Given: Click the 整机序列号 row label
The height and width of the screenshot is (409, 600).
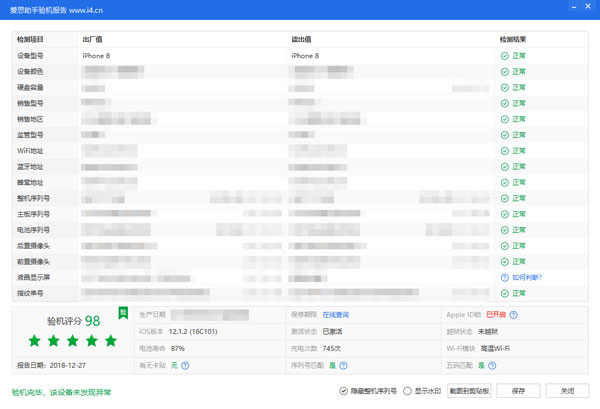Looking at the screenshot, I should pos(33,198).
